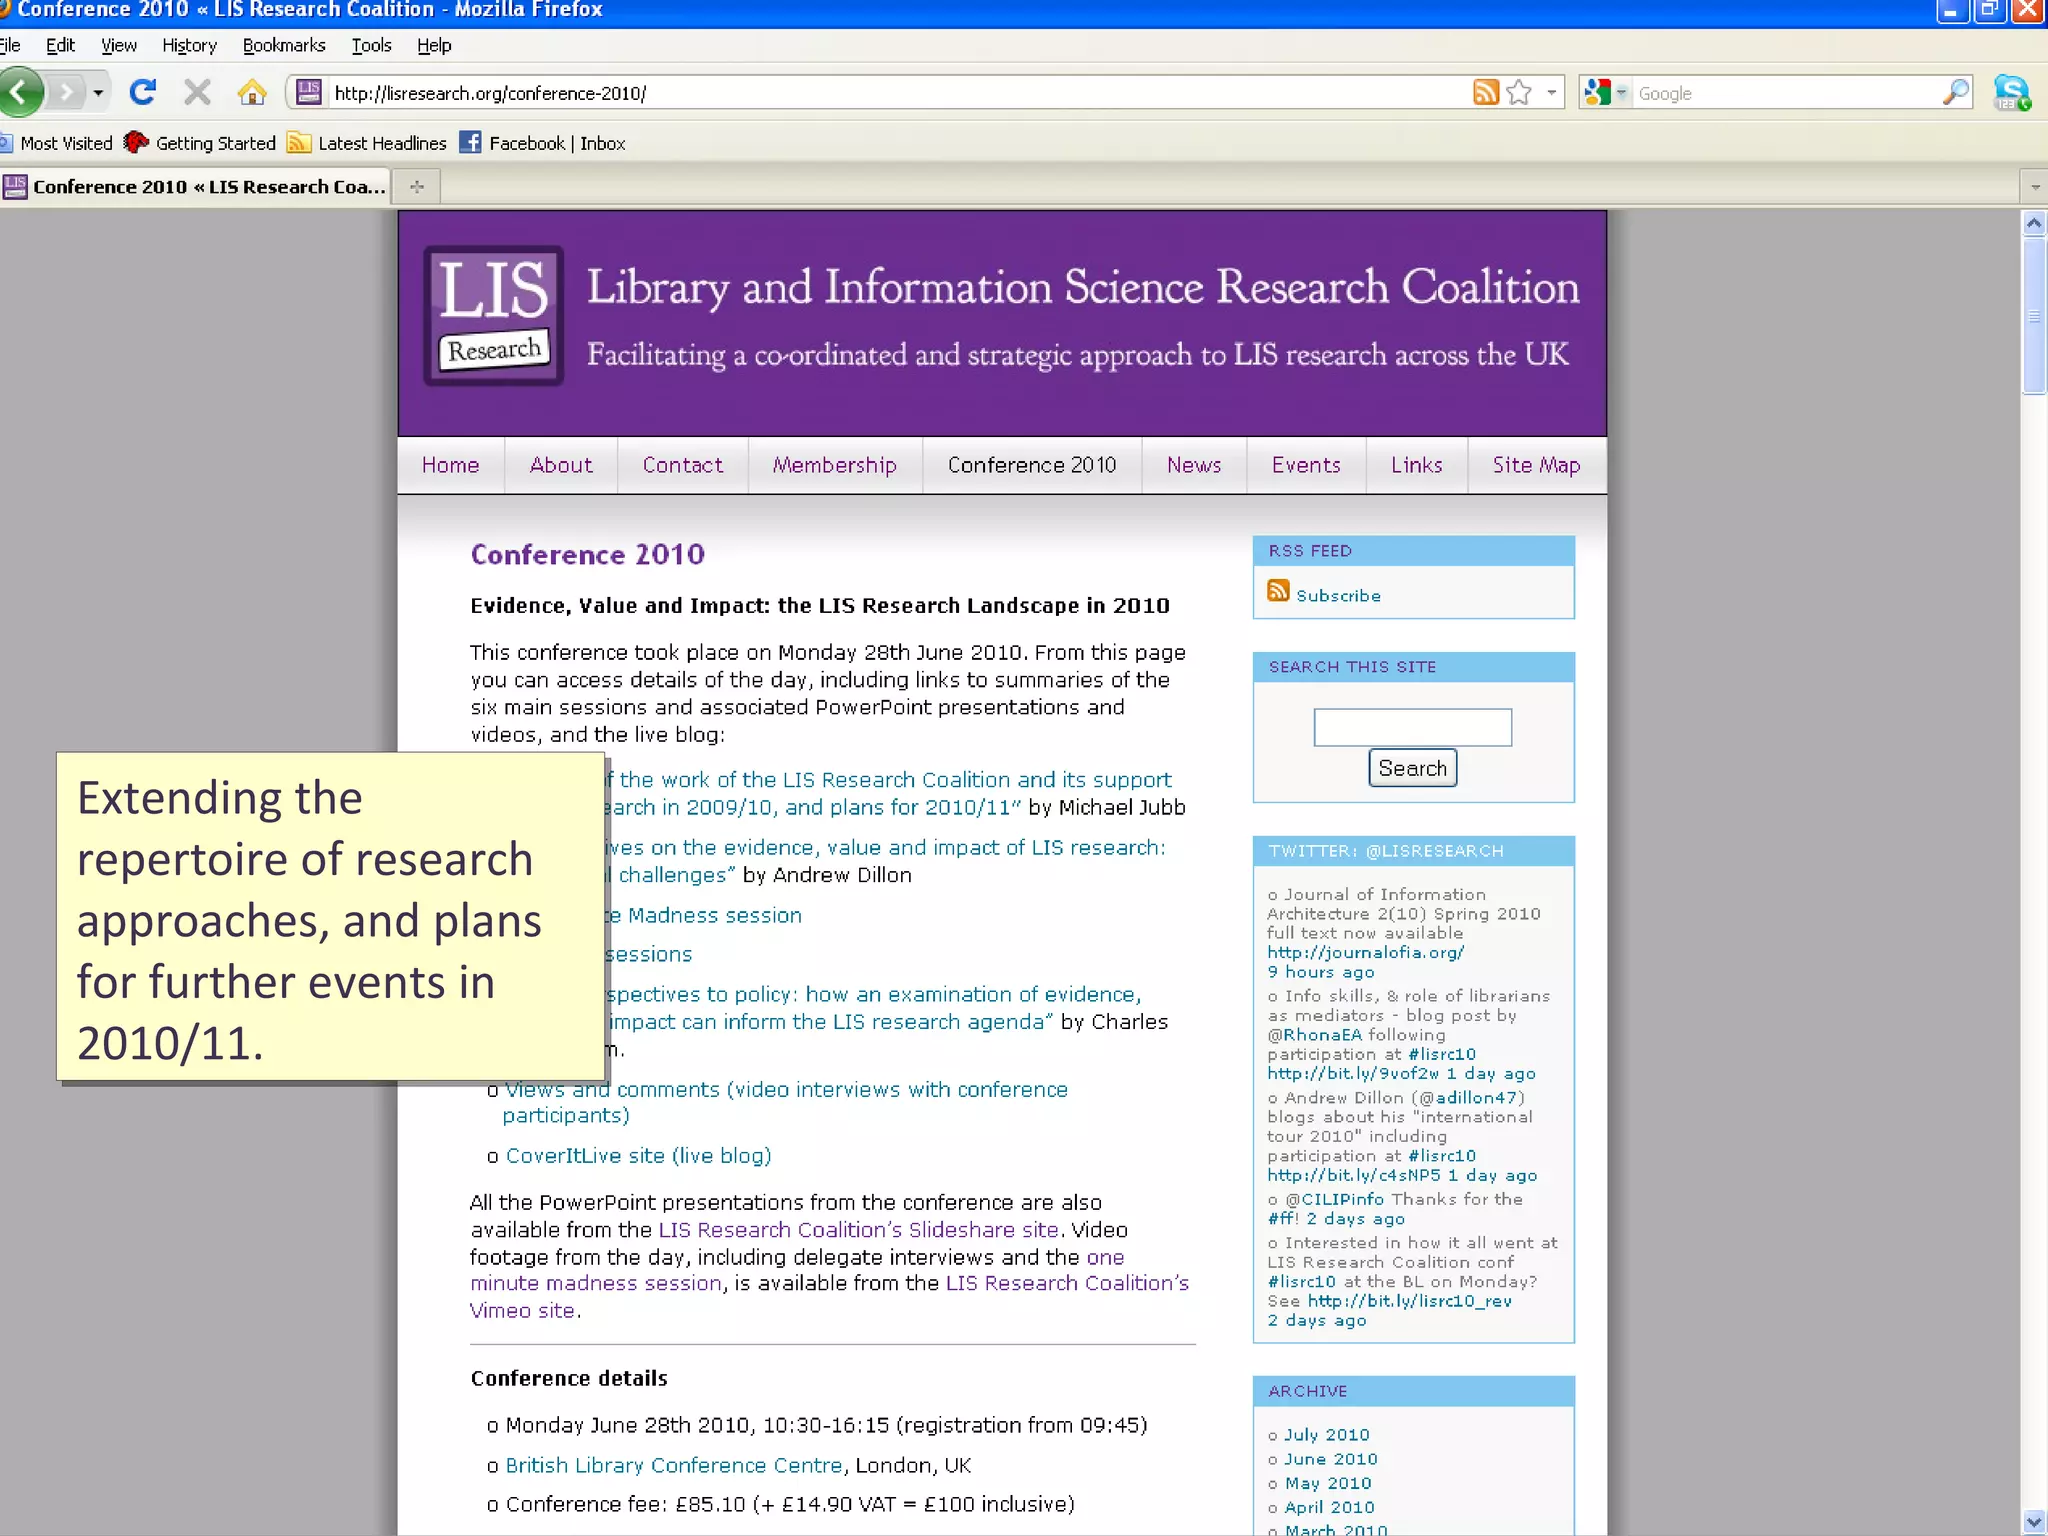Open the bit.ly/c4sNP5 link

tap(1354, 1176)
